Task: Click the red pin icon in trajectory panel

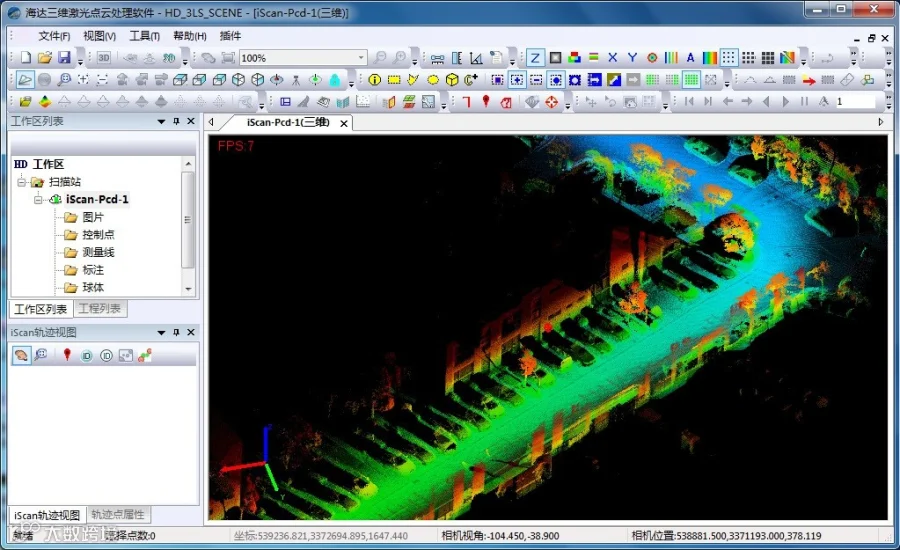Action: tap(67, 355)
